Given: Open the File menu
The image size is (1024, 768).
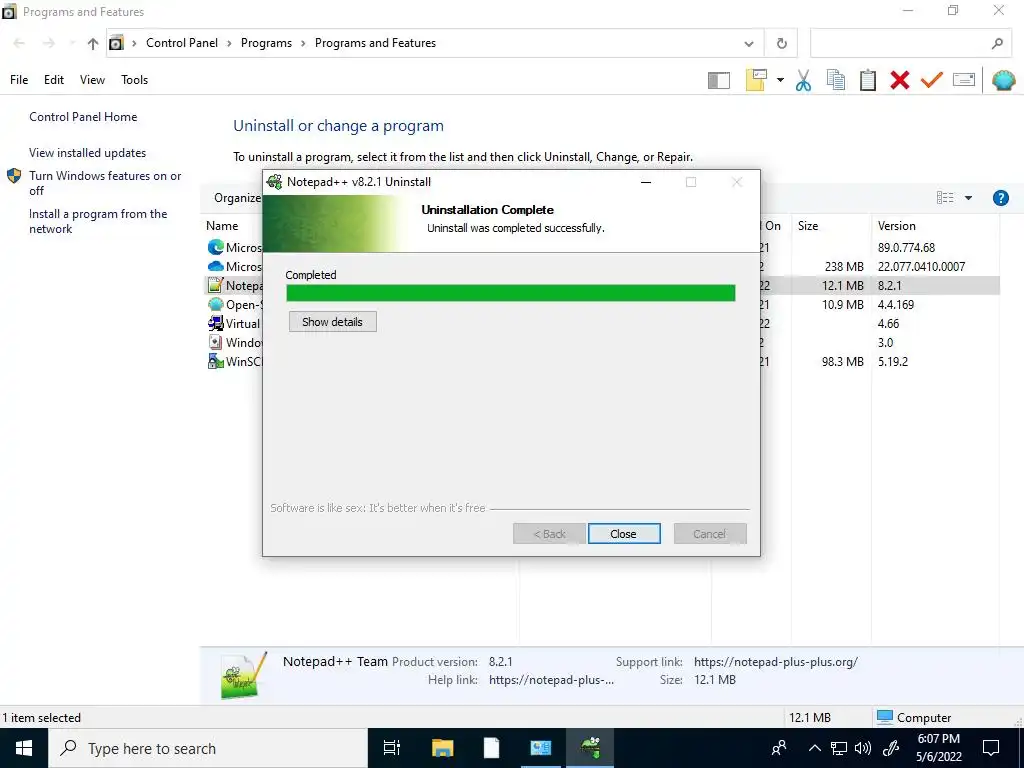Looking at the screenshot, I should click(x=19, y=80).
